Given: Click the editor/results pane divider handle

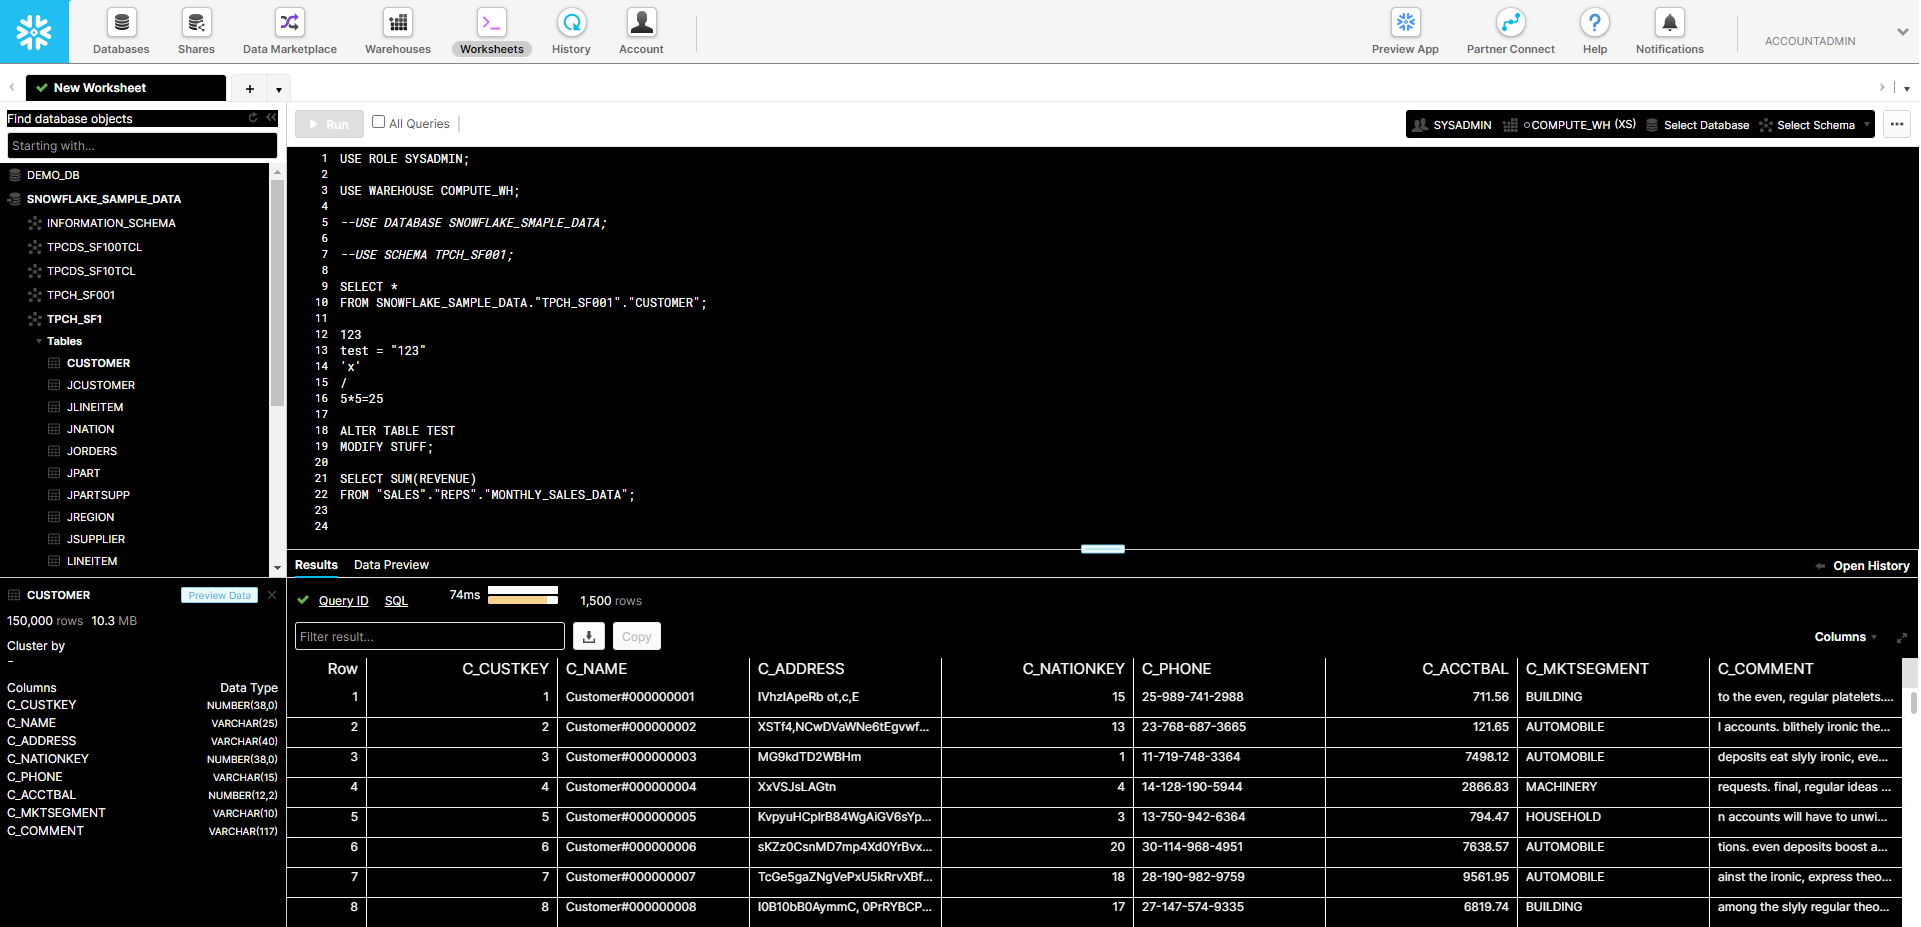Looking at the screenshot, I should (1103, 549).
